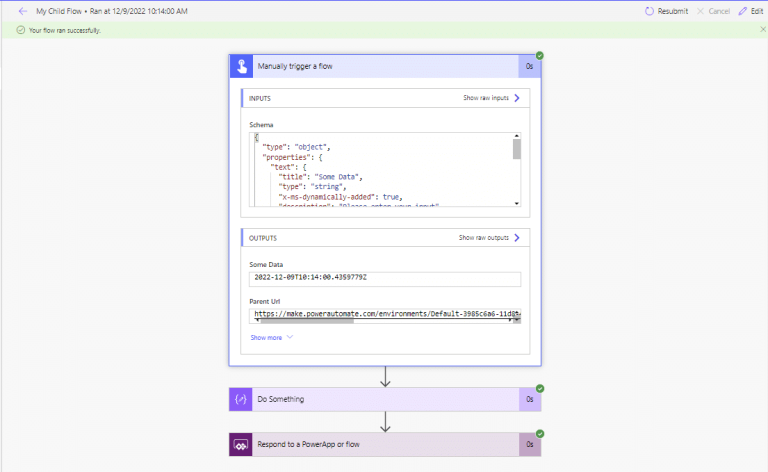
Task: Click the Schema scrollbar up arrow
Action: tap(517, 136)
